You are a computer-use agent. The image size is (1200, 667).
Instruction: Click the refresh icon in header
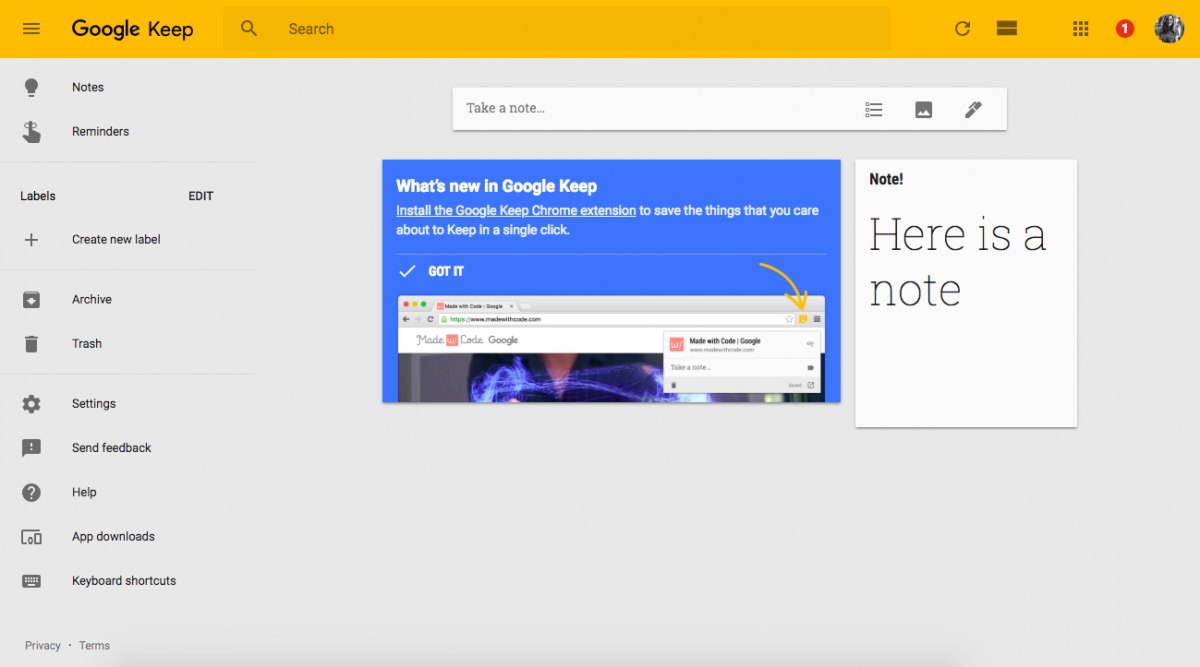(962, 29)
